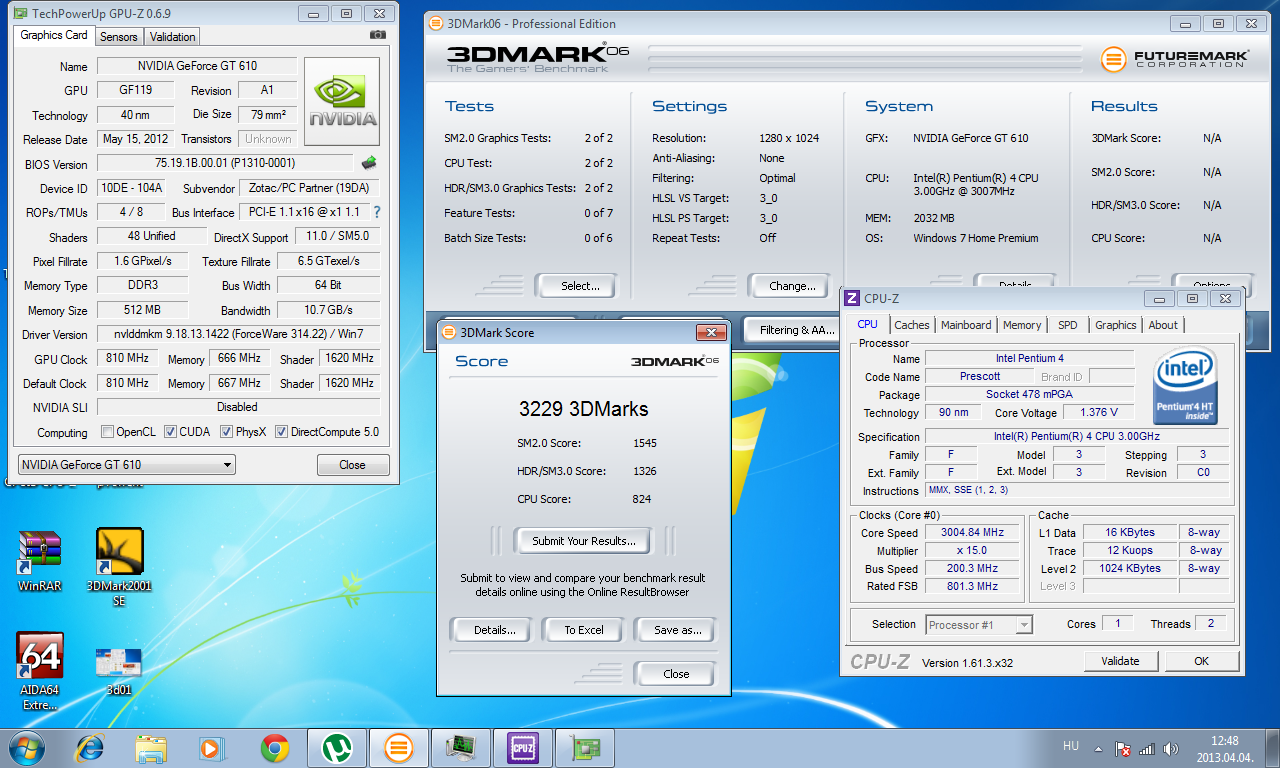Click the uTorrent taskbar icon
Viewport: 1280px width, 768px height.
[x=337, y=747]
